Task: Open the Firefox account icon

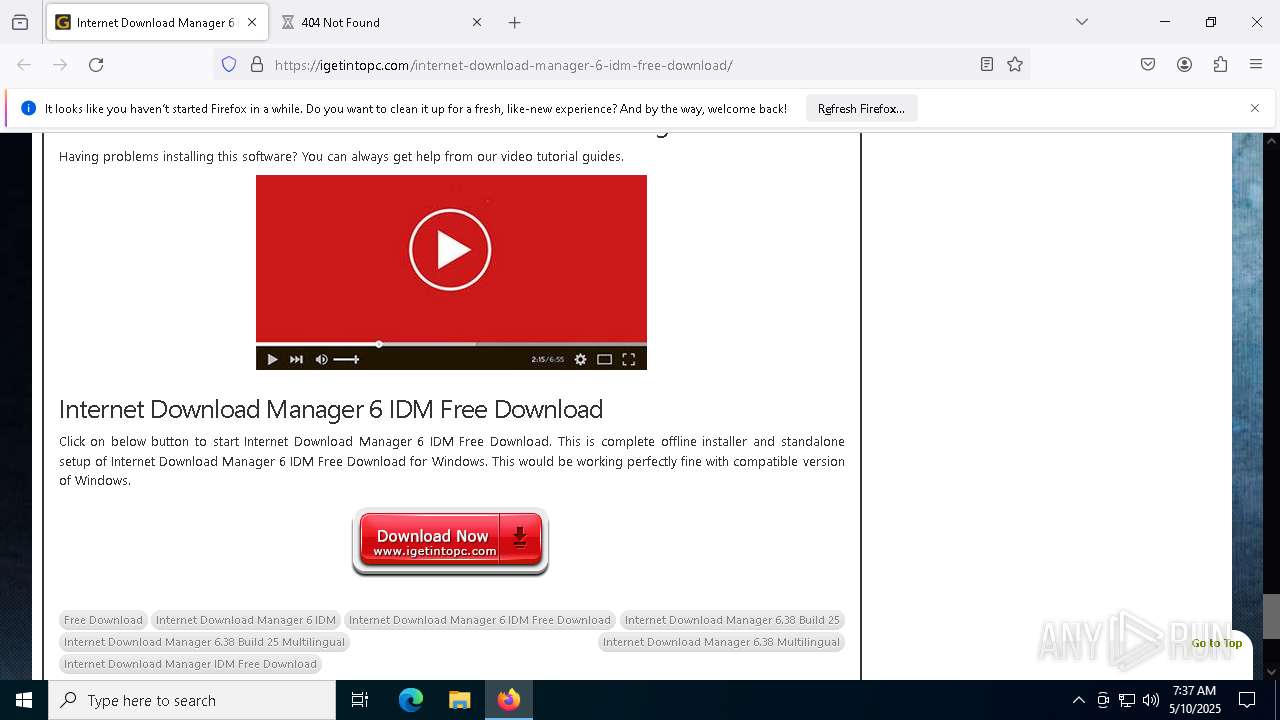Action: click(x=1184, y=65)
